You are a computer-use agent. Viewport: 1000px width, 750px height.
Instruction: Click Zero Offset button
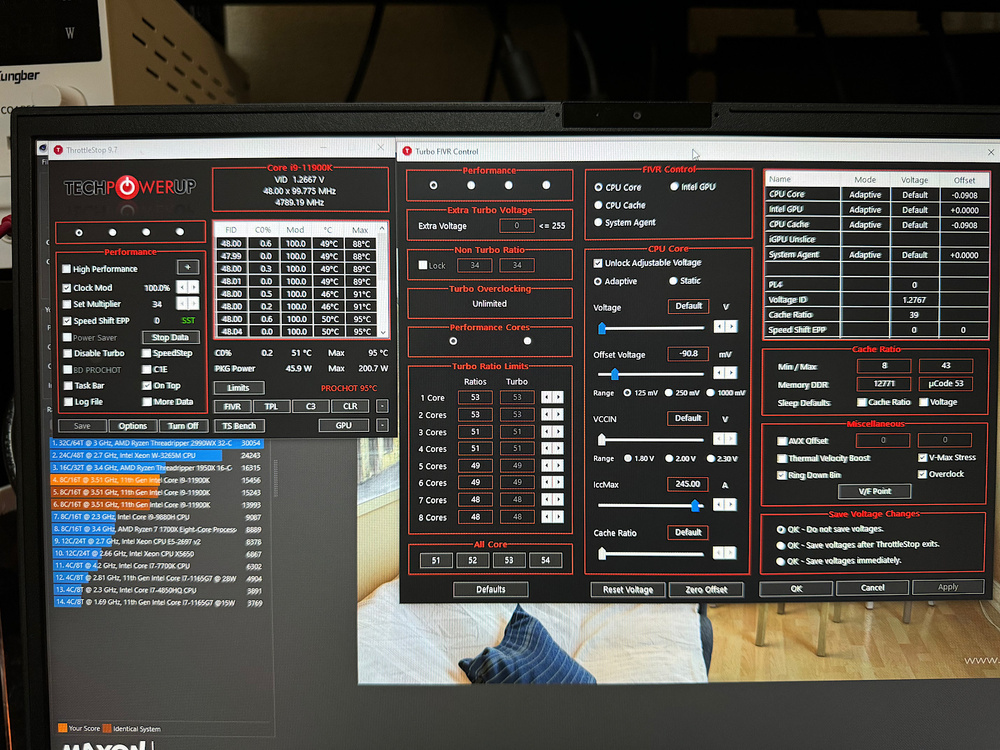[x=706, y=589]
